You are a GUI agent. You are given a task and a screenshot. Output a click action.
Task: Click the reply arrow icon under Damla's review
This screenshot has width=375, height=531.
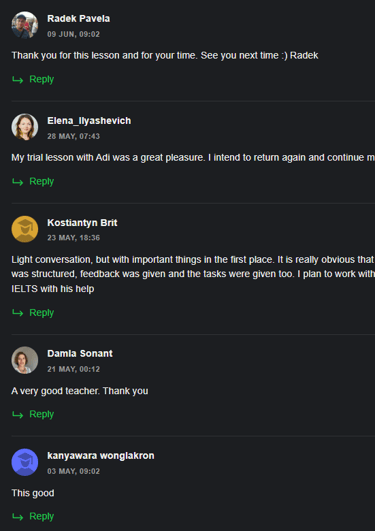tap(18, 415)
